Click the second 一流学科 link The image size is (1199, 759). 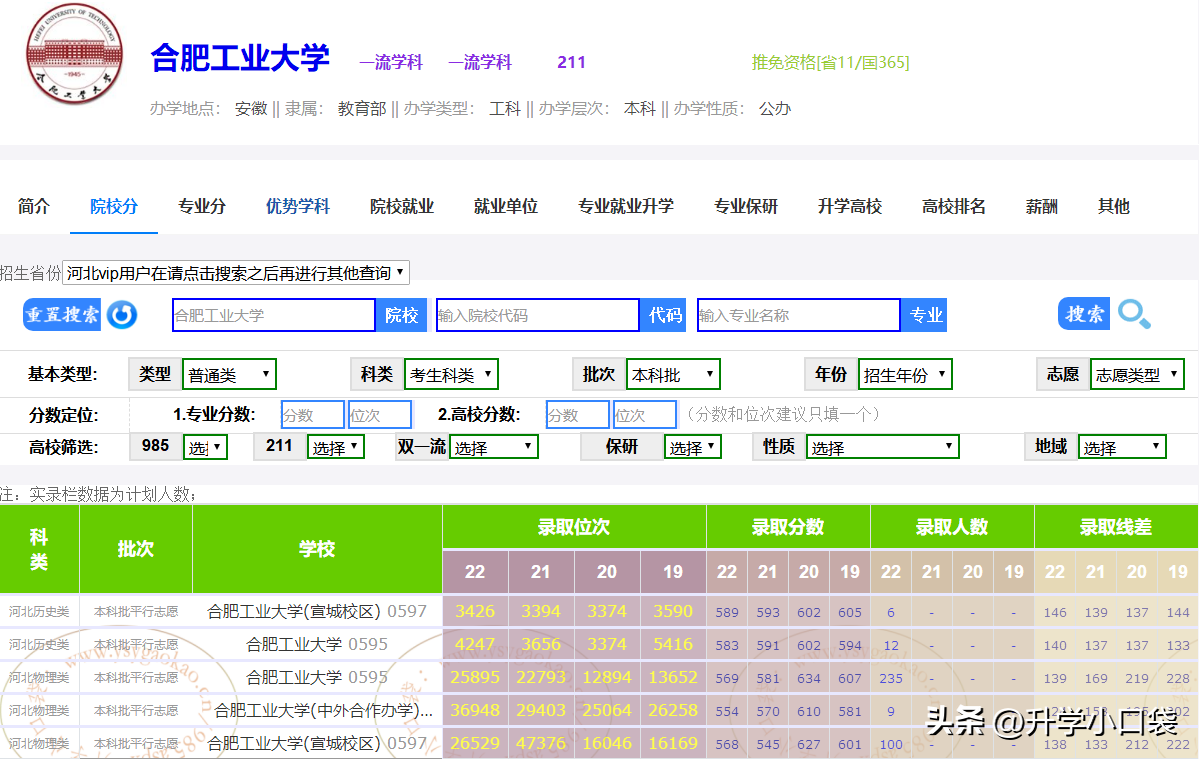(479, 63)
